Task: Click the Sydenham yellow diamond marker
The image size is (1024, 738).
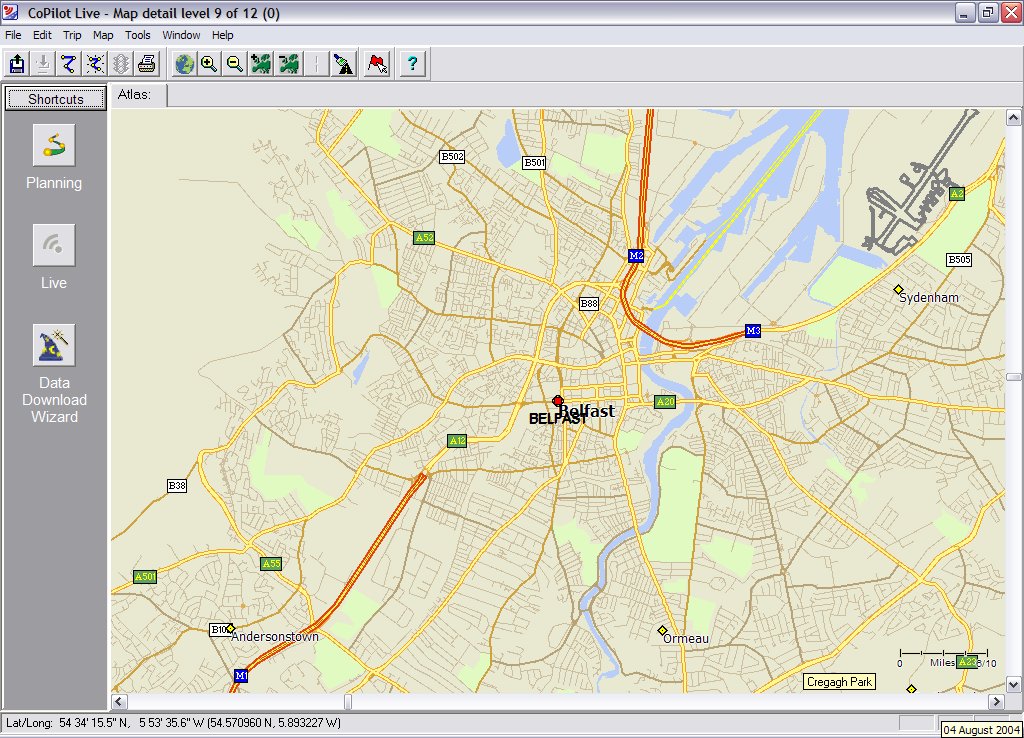Action: [x=899, y=289]
